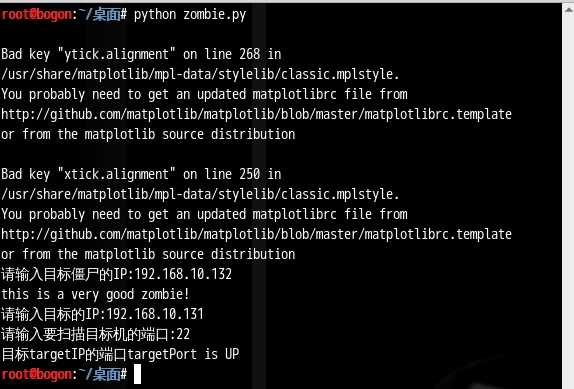The height and width of the screenshot is (389, 574).
Task: Open the github URL under the ytick warning
Action: point(256,115)
